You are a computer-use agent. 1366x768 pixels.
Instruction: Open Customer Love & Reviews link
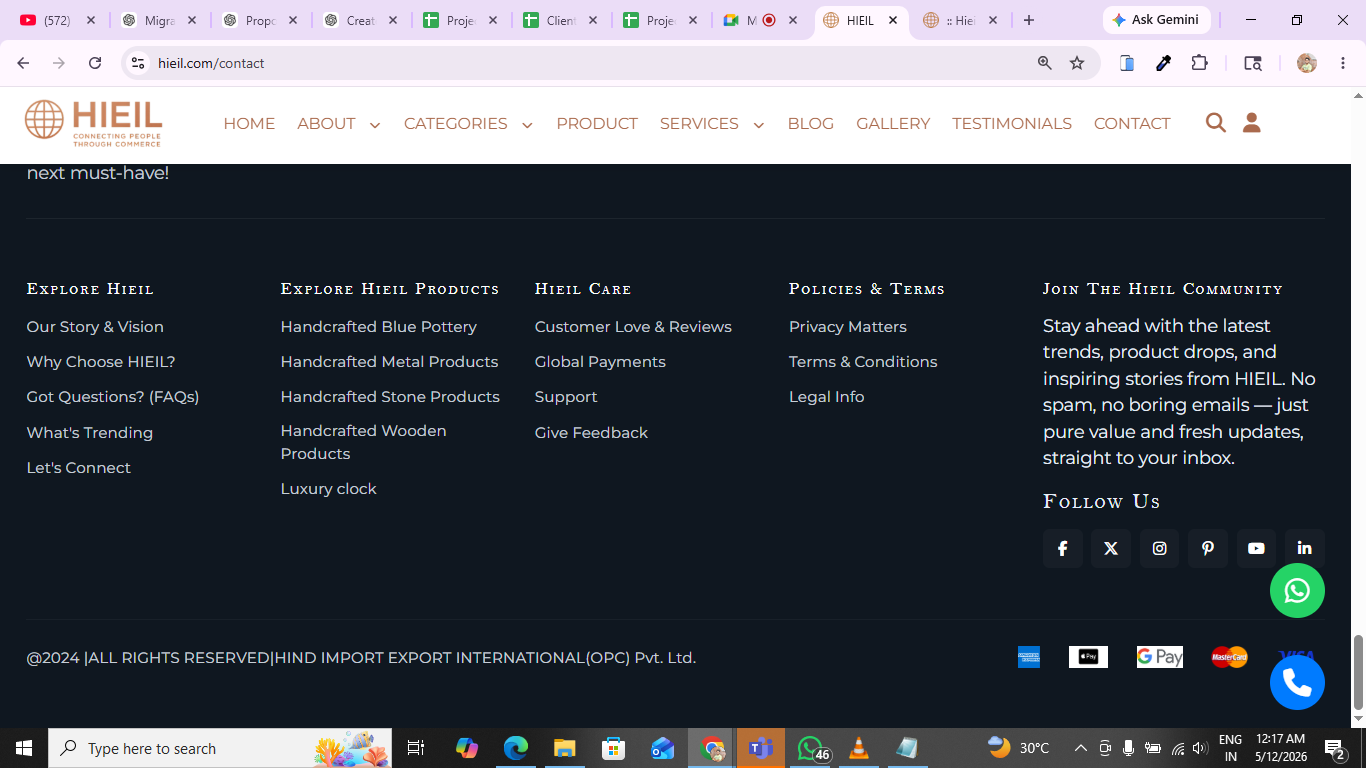pyautogui.click(x=633, y=327)
